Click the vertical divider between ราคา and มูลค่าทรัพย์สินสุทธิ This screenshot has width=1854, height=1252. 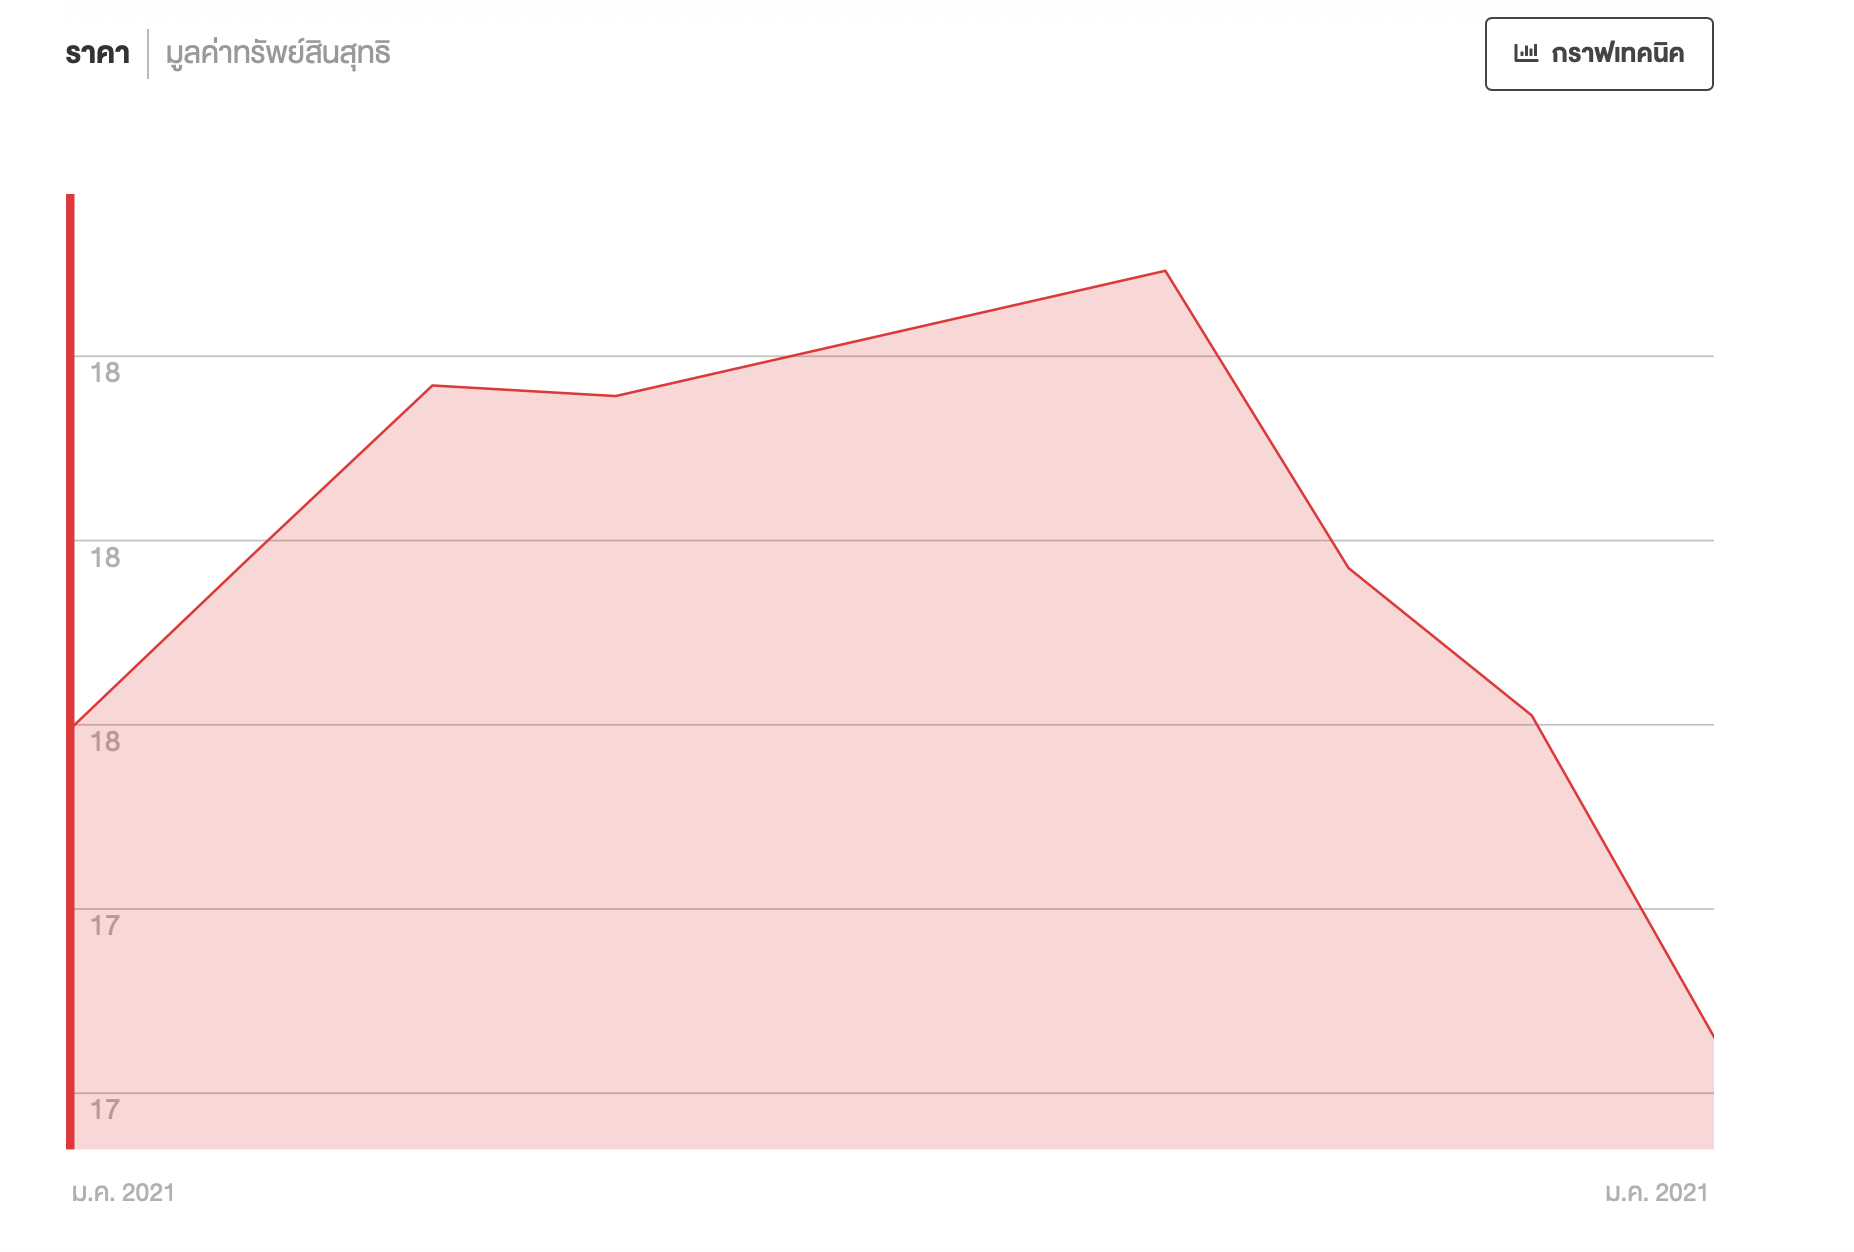click(x=148, y=54)
